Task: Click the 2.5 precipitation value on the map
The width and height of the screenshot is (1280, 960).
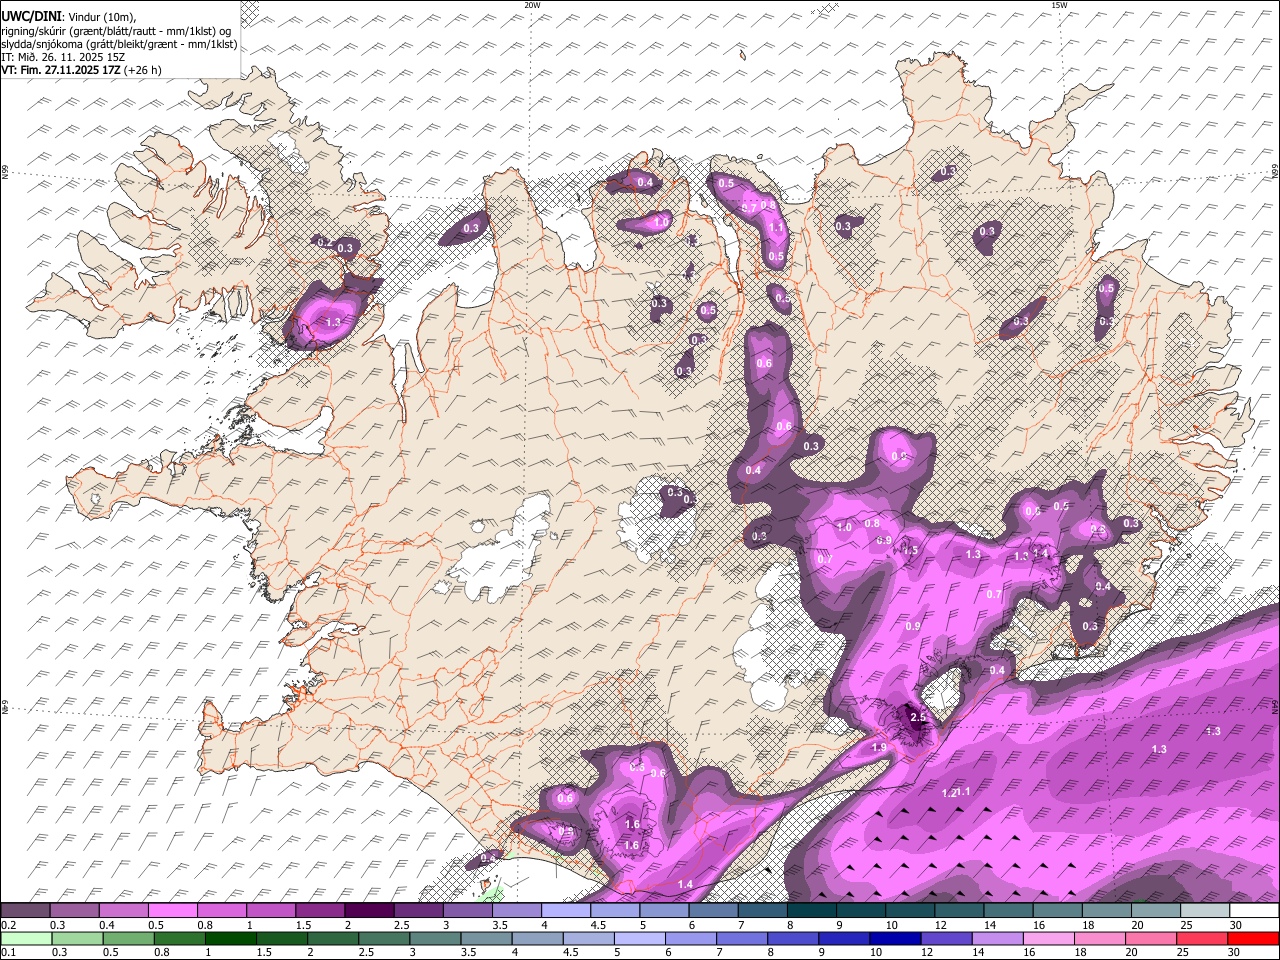Action: point(919,718)
